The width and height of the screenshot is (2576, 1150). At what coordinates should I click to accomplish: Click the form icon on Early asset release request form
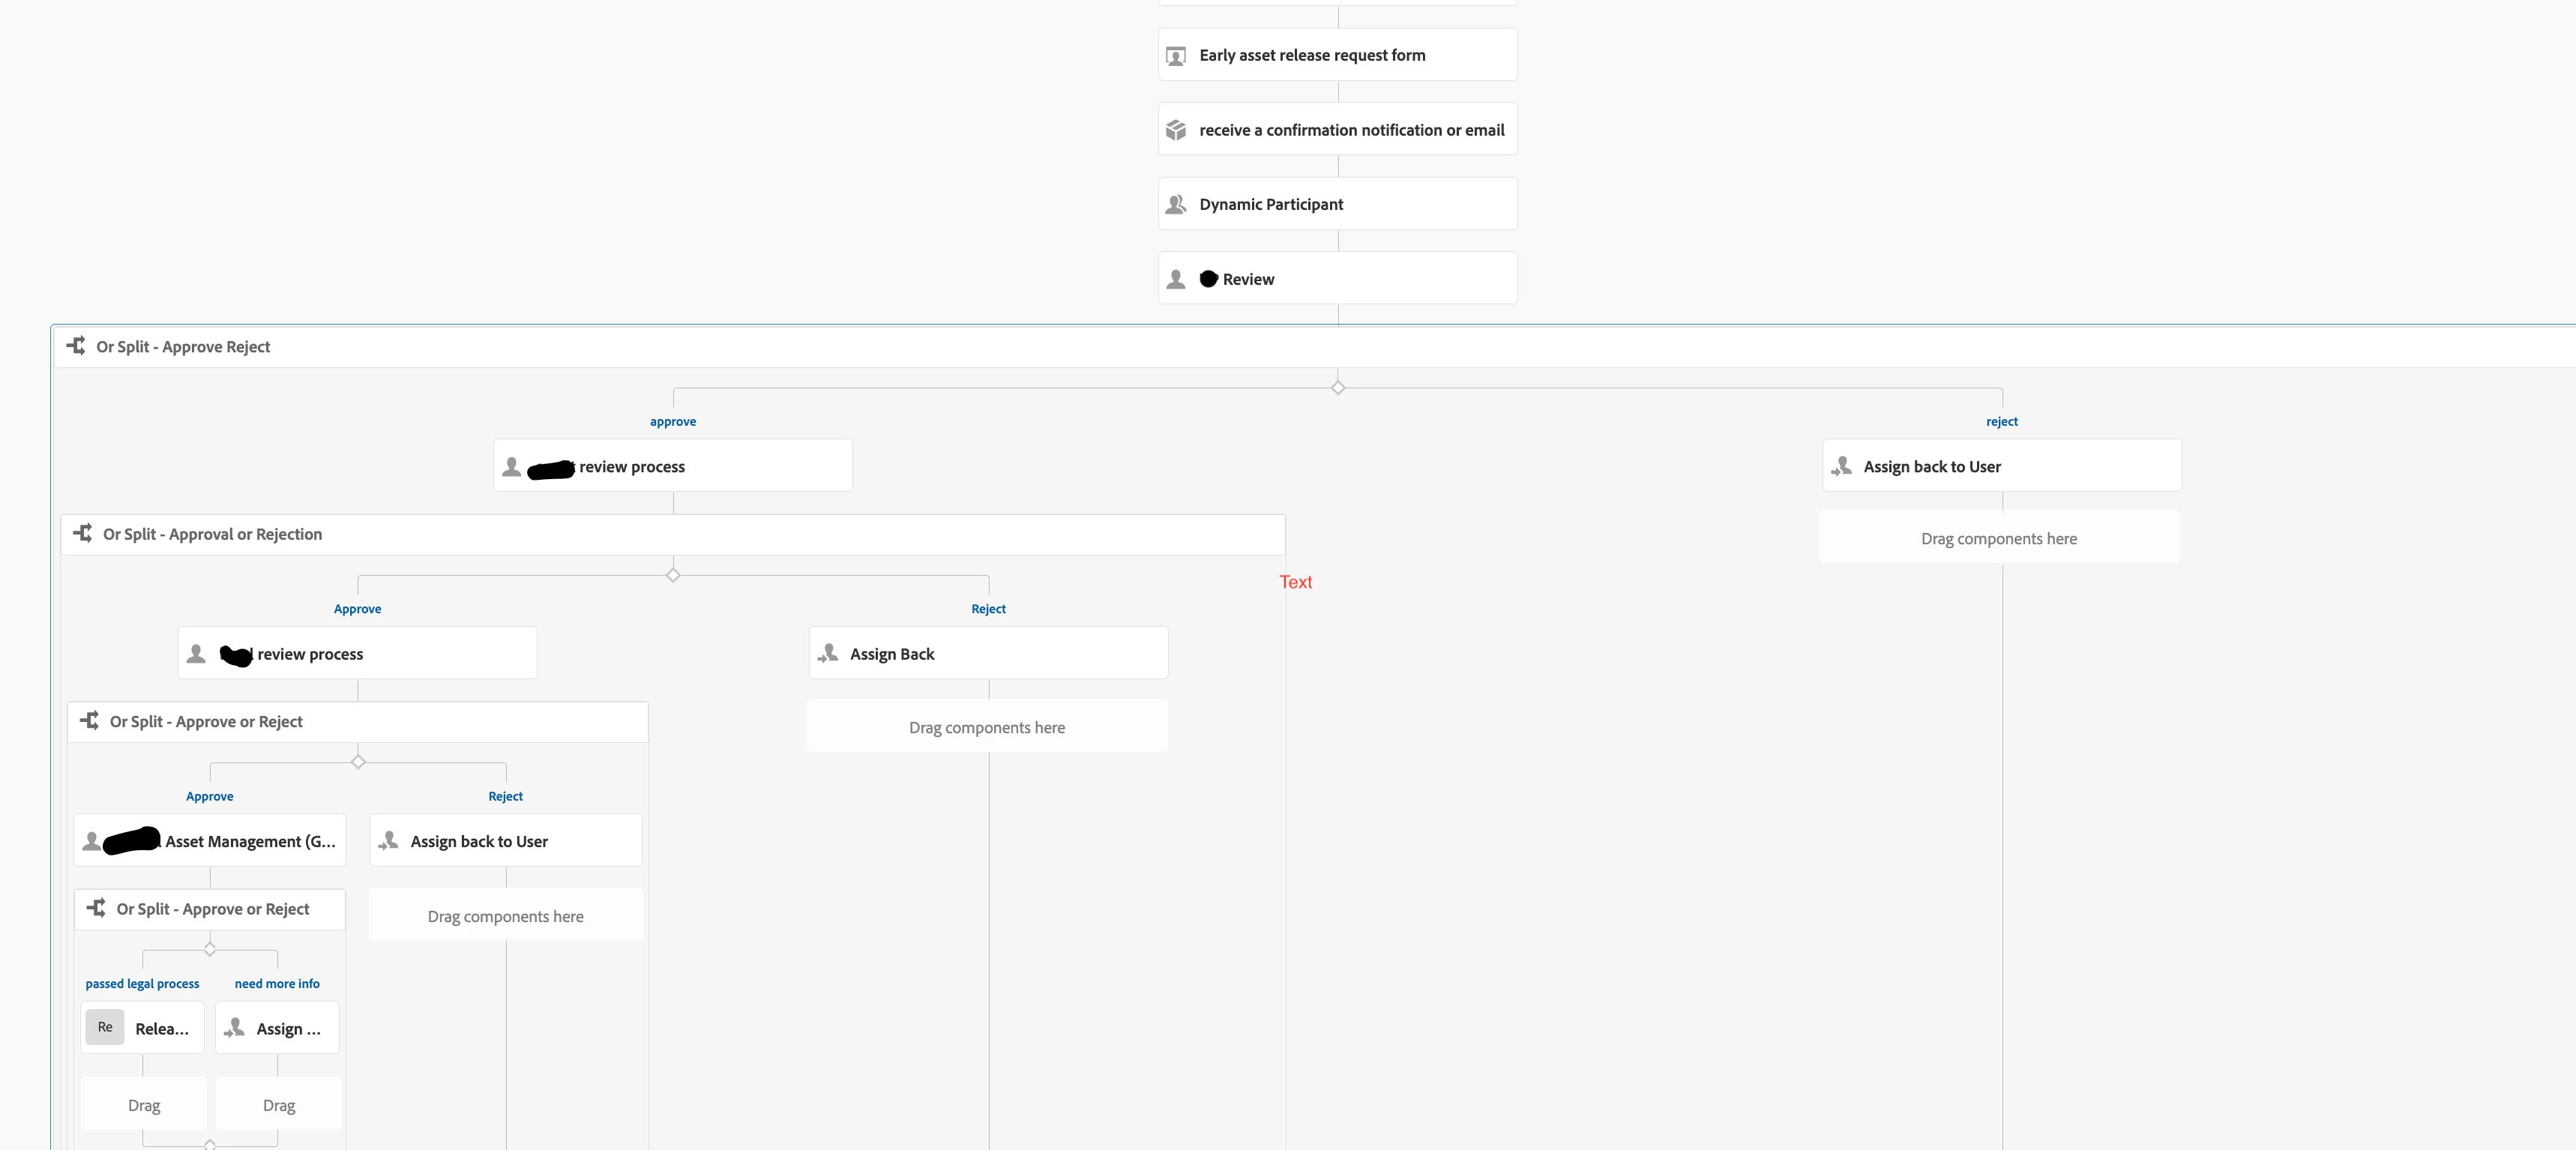1176,56
